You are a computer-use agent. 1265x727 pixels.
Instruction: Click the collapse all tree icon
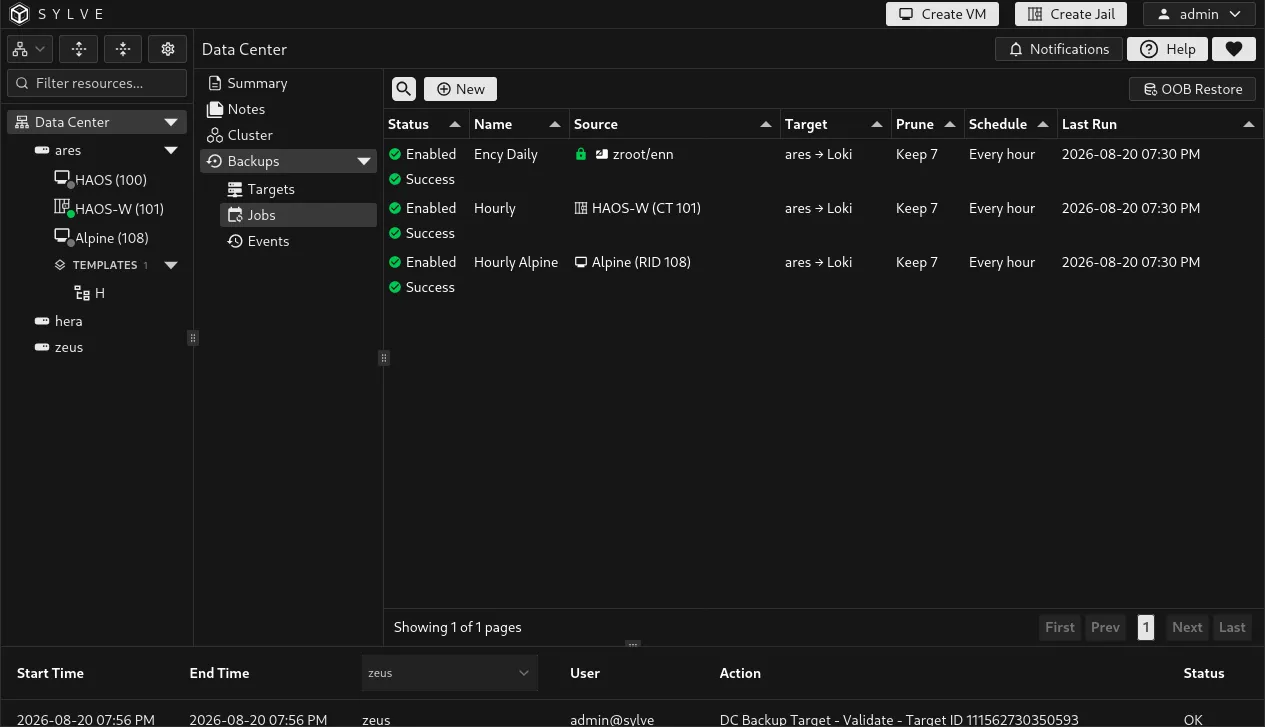point(123,49)
